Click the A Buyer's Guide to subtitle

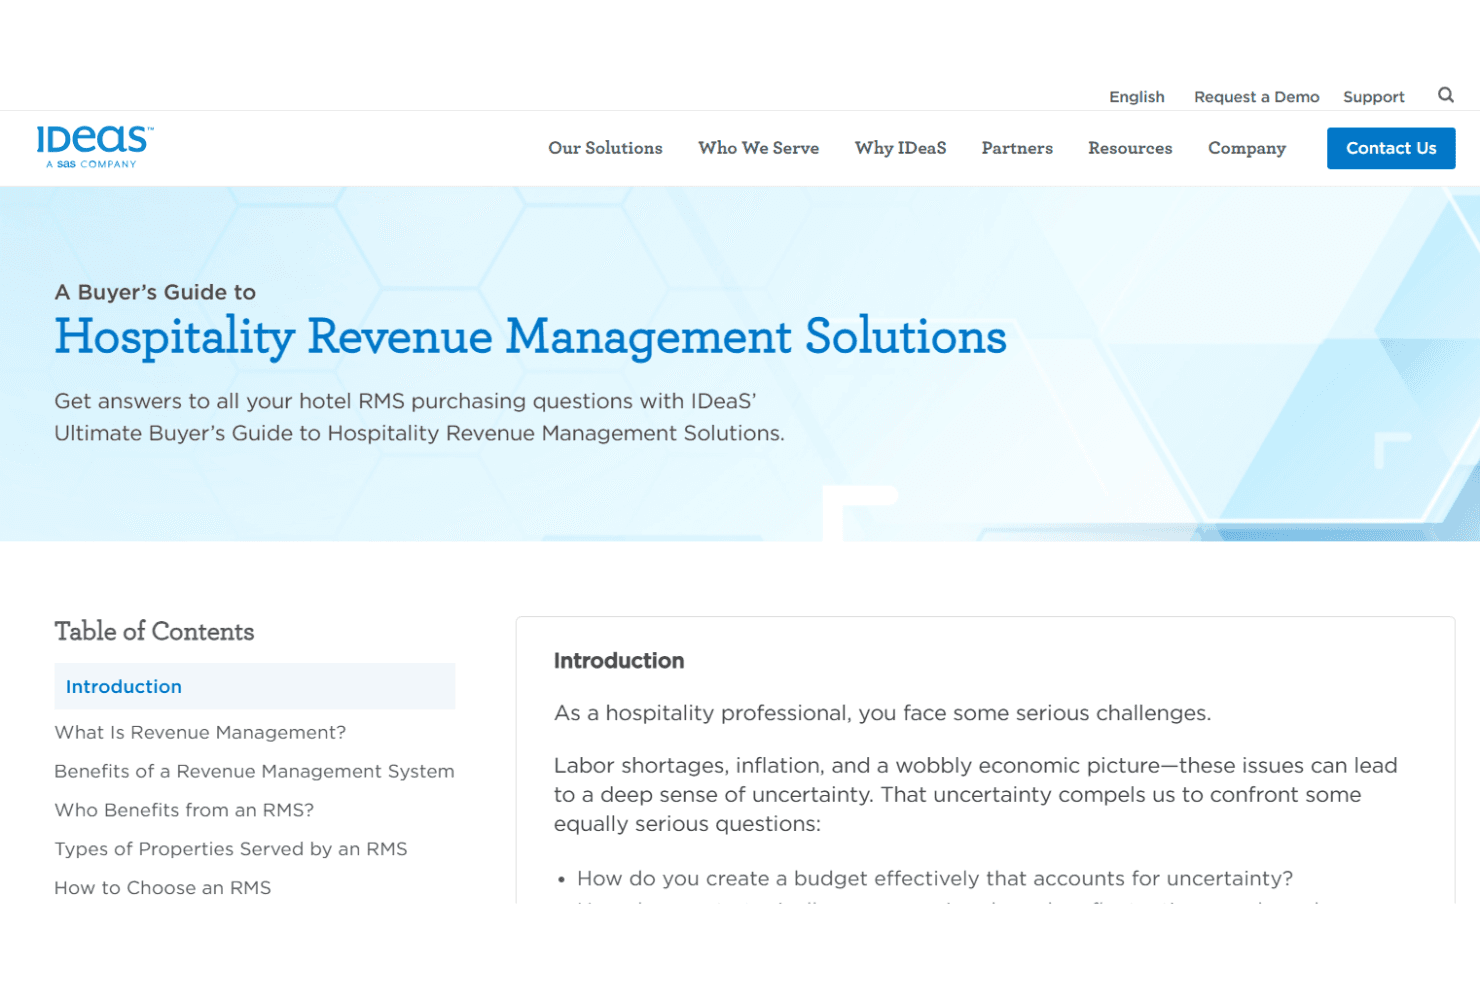click(155, 292)
